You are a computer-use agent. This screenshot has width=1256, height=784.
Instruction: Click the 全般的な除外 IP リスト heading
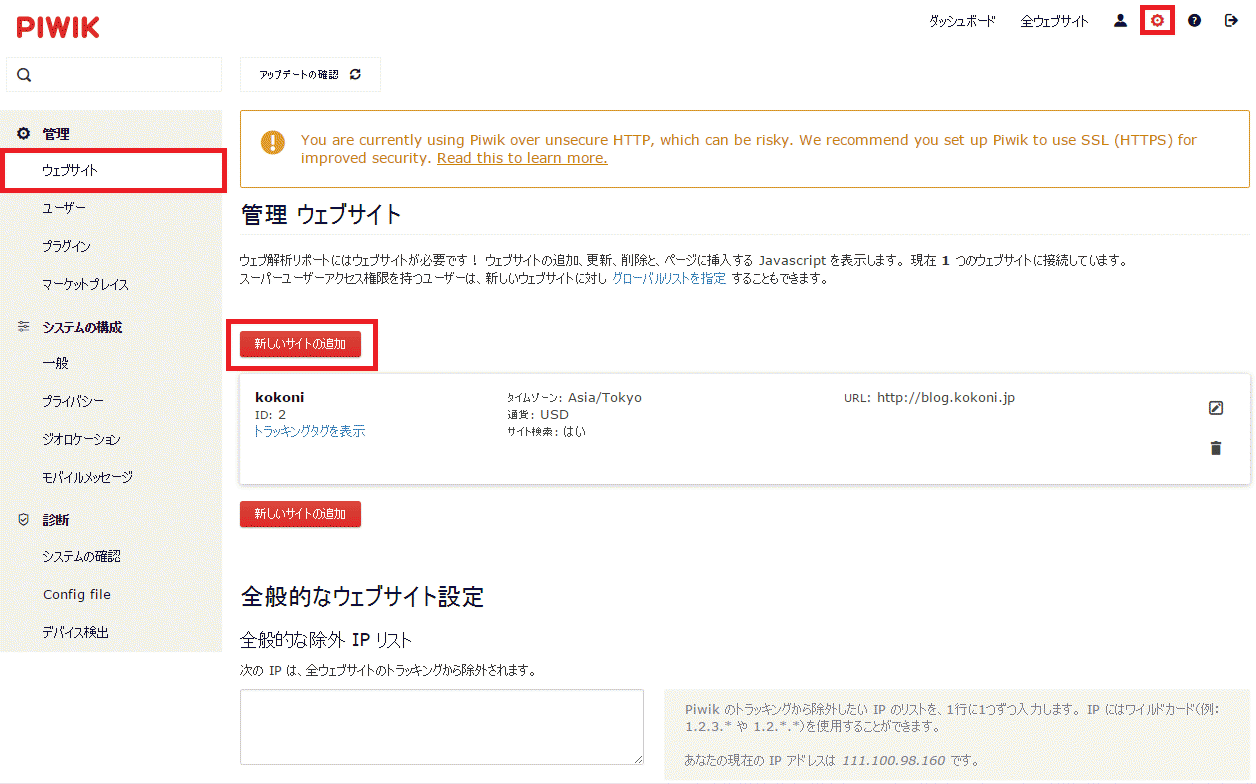326,640
